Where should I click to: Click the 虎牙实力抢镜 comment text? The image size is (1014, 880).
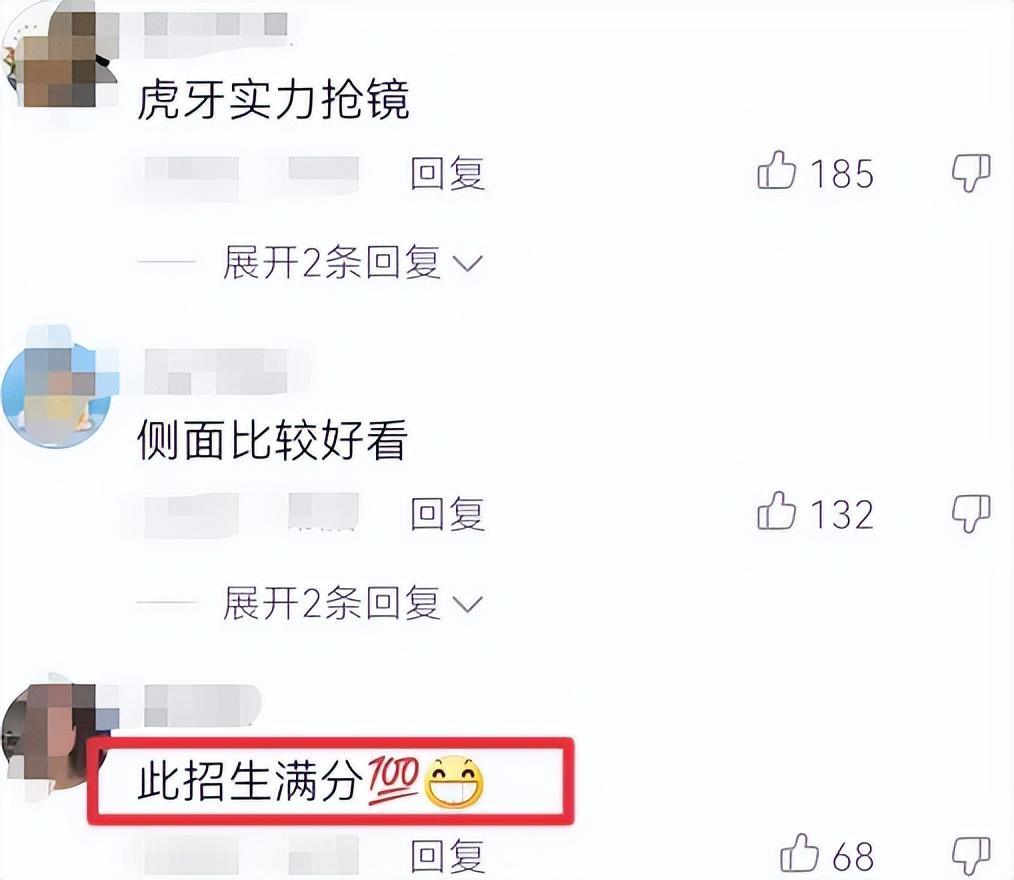[x=273, y=100]
